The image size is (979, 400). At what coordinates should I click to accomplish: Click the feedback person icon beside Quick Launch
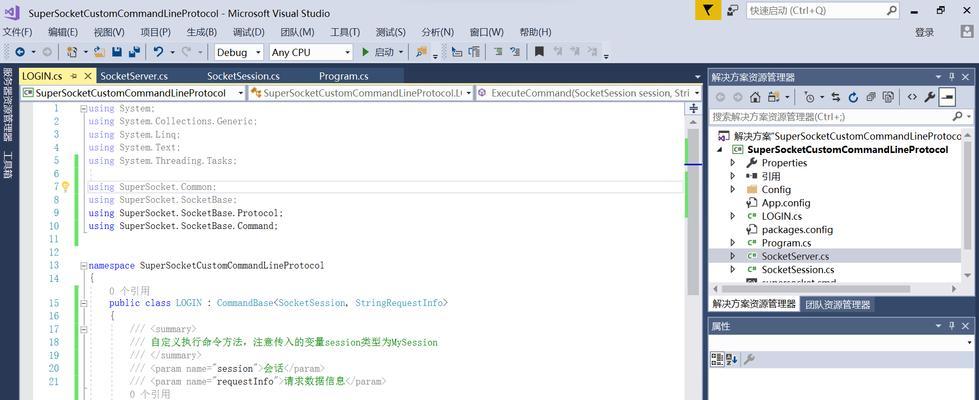pyautogui.click(x=734, y=10)
